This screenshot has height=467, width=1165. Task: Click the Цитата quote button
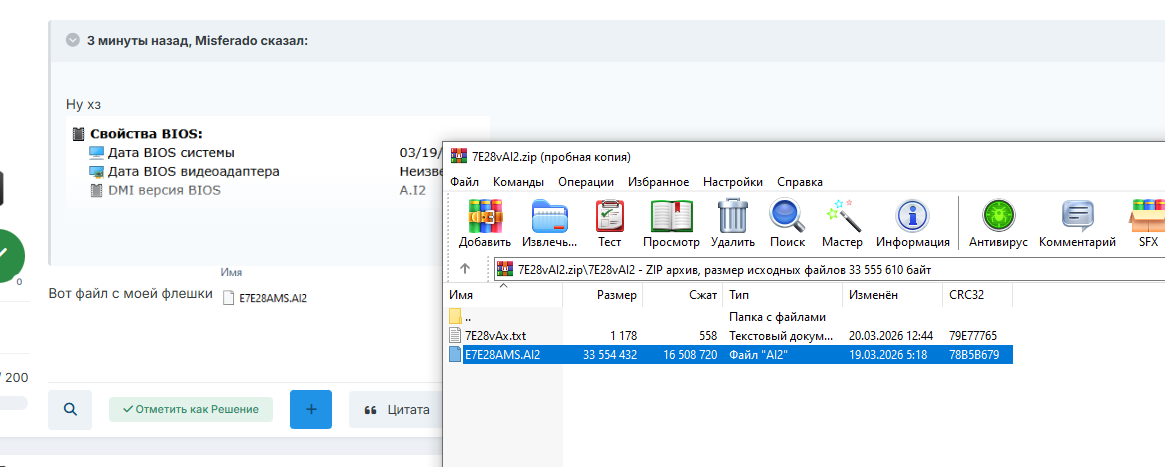[x=397, y=409]
